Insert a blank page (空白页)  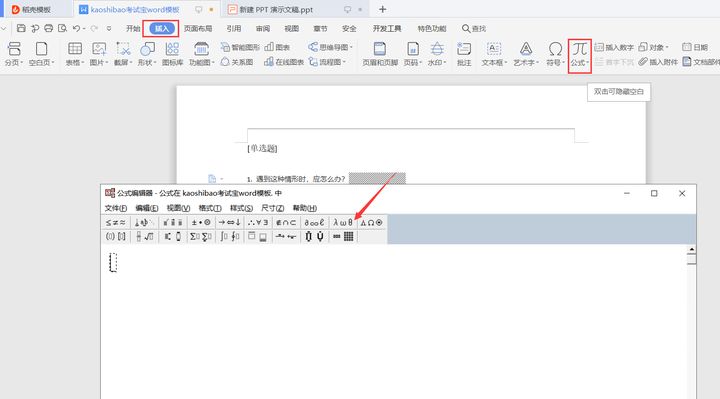41,54
